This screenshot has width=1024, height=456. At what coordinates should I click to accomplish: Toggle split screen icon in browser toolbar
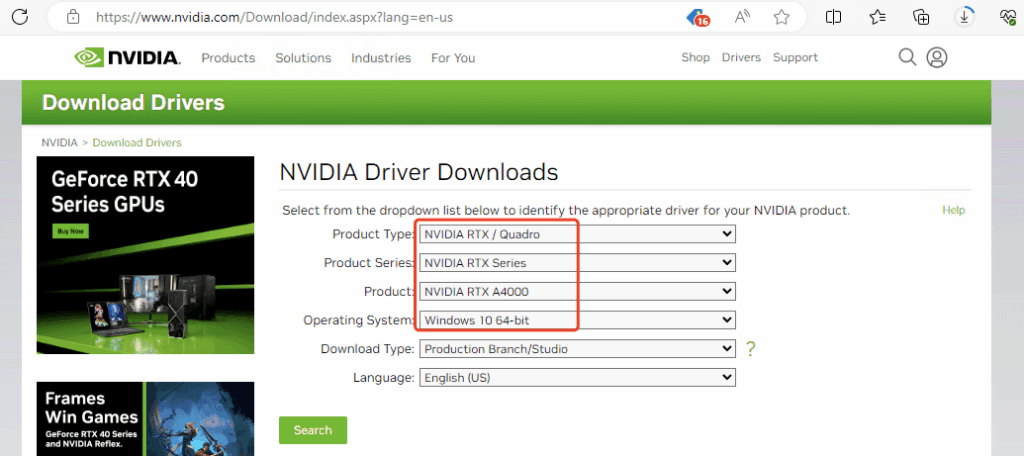point(833,17)
